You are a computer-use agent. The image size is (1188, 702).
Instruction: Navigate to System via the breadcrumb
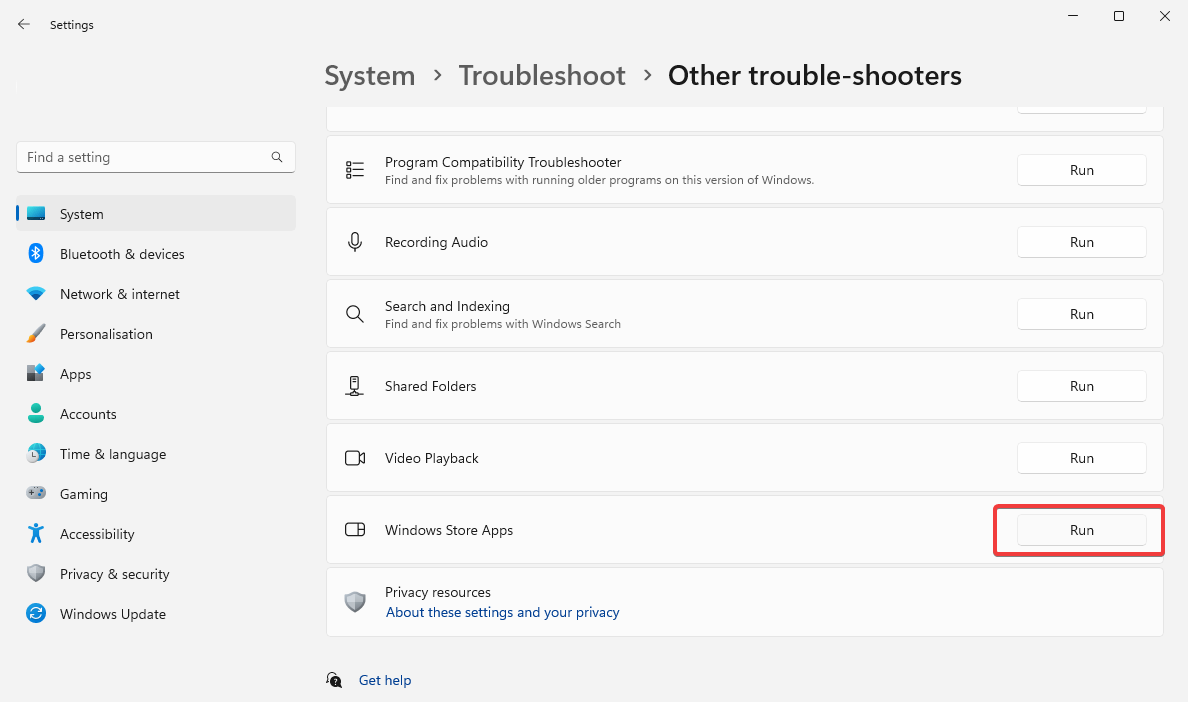369,75
